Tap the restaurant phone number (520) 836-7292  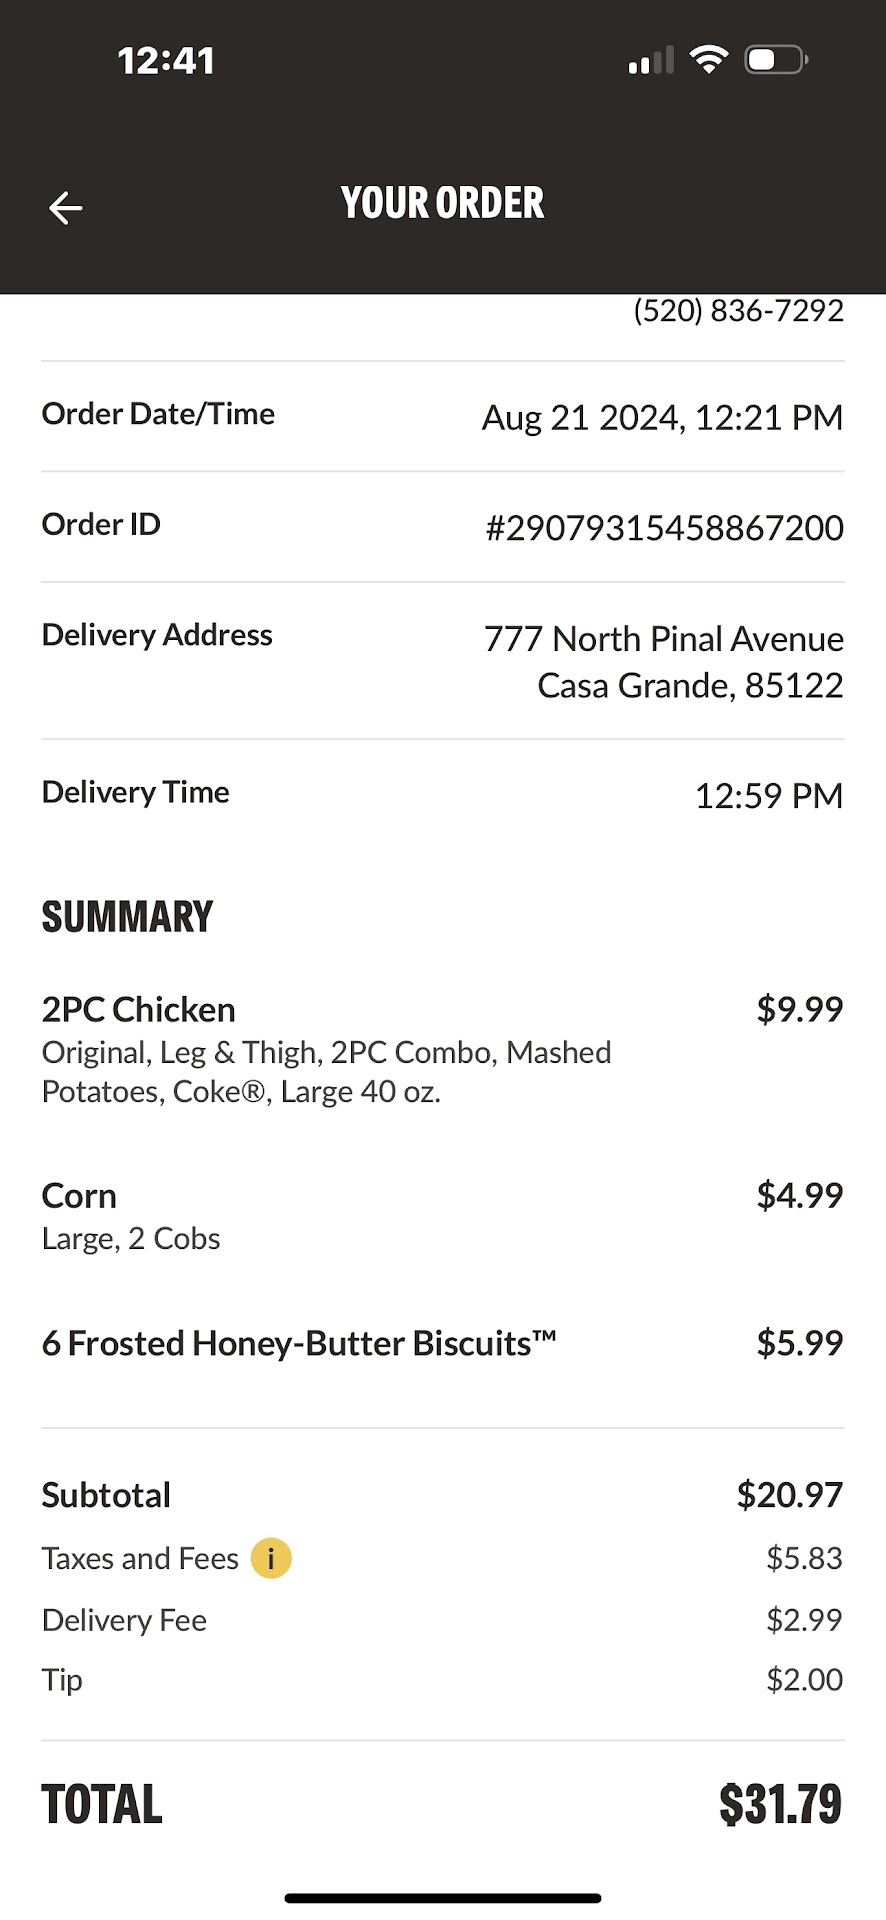[738, 311]
